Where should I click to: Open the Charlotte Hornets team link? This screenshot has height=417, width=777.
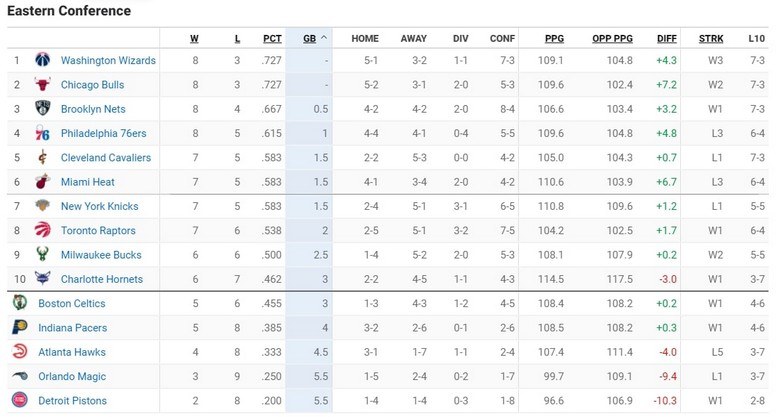coord(102,279)
